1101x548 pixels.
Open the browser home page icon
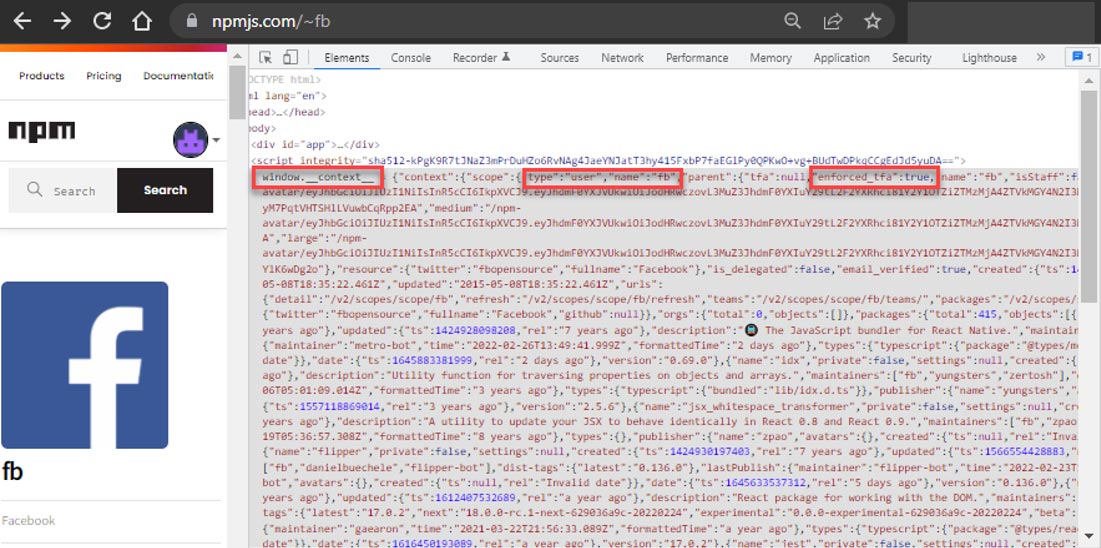[142, 21]
